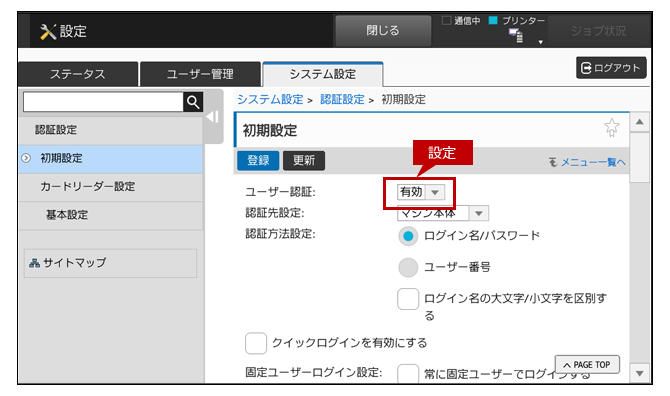Click the scrollbar up arrow

coord(639,122)
